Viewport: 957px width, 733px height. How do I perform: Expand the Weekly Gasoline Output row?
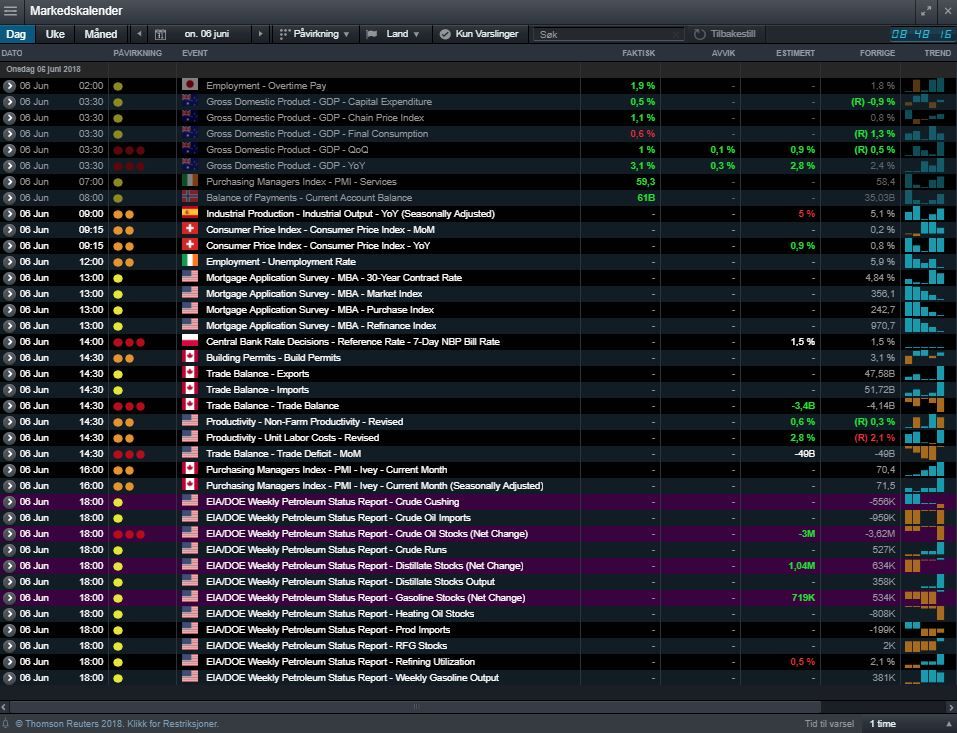pos(9,677)
